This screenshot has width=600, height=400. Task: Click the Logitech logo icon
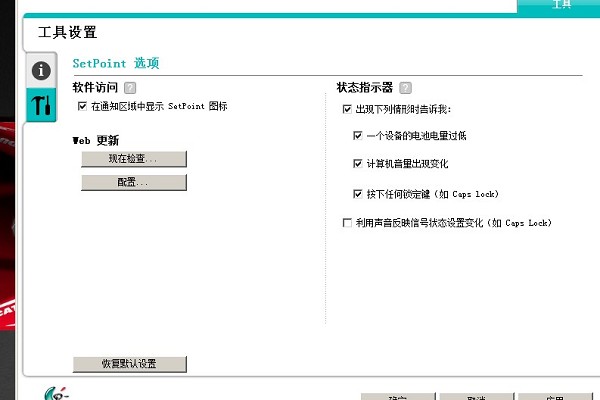click(56, 393)
